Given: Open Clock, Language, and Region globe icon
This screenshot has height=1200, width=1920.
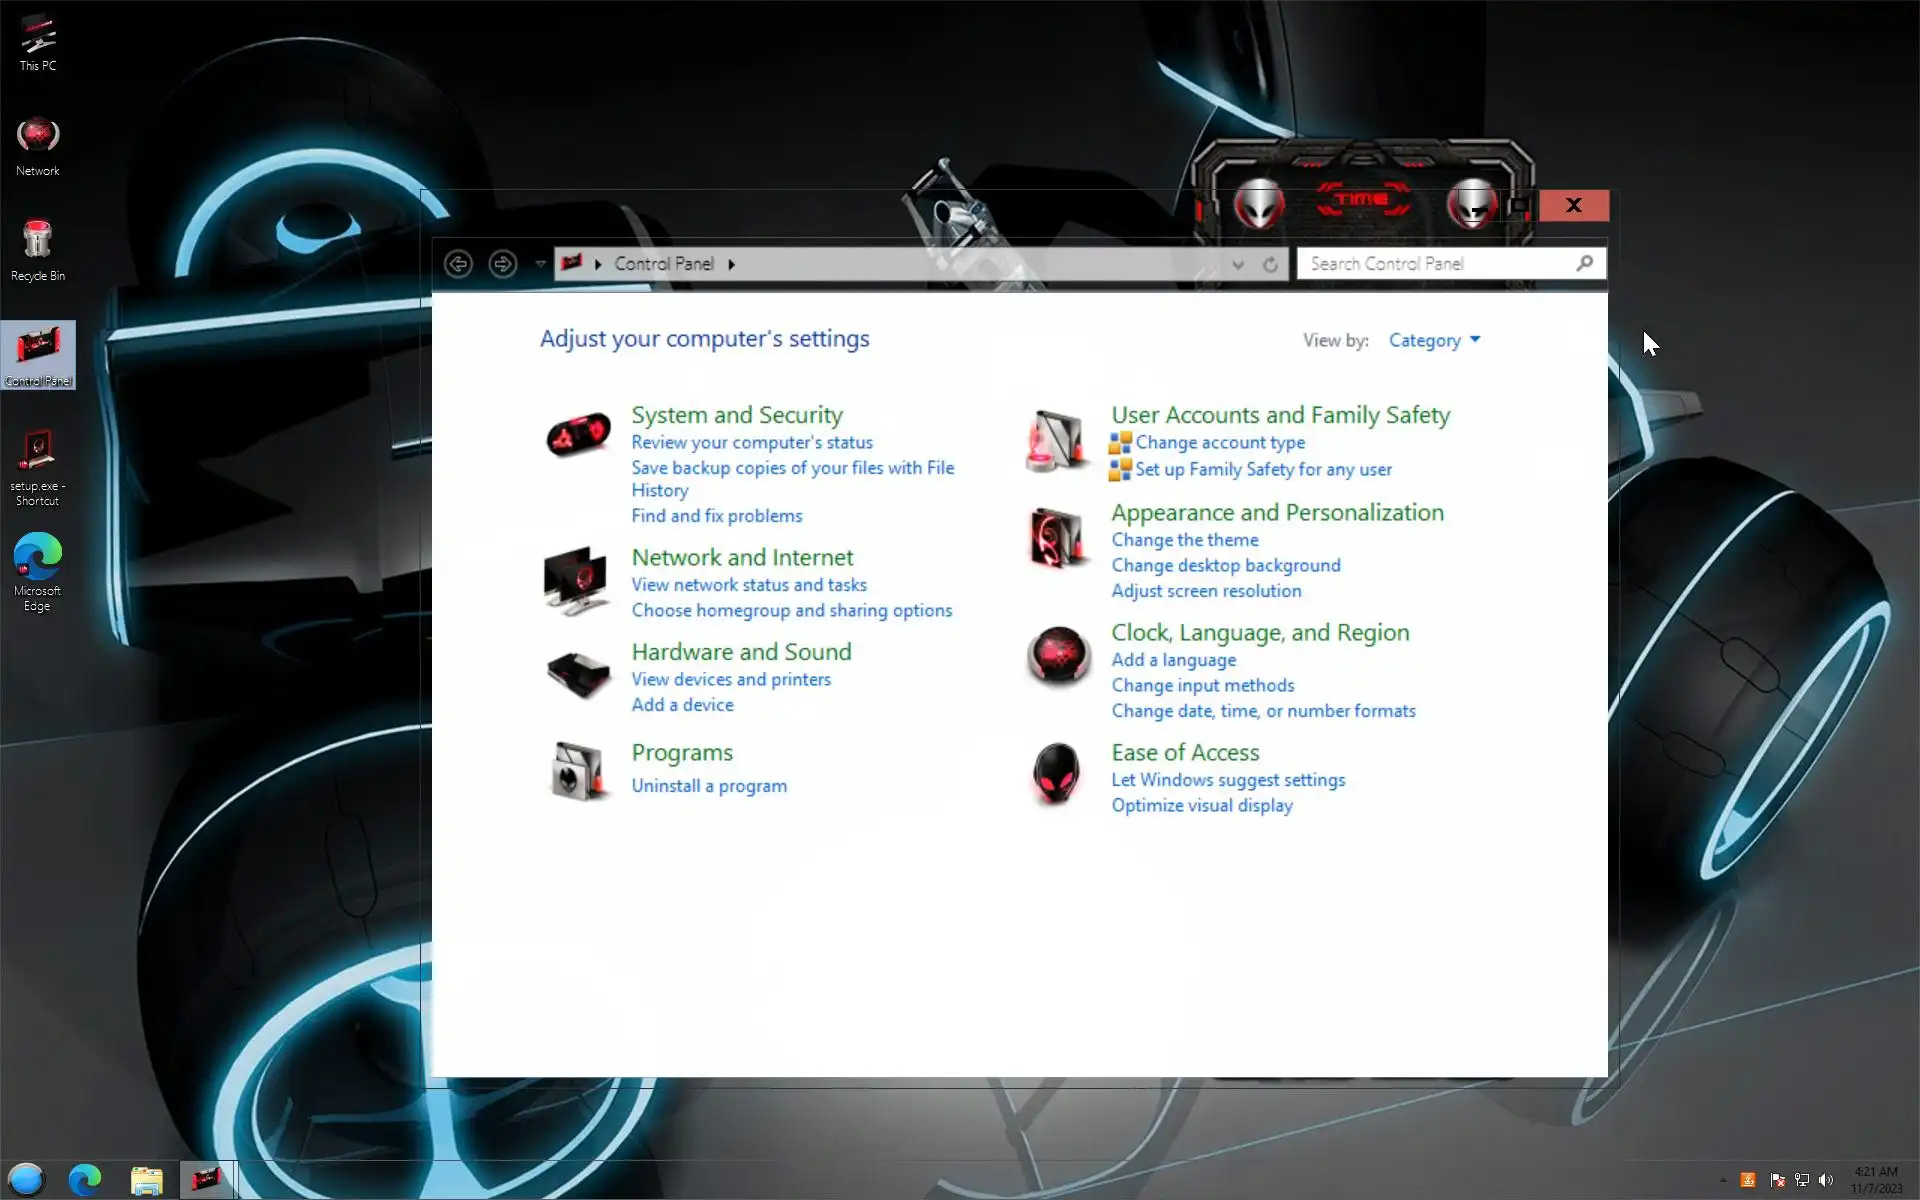Looking at the screenshot, I should (x=1058, y=657).
